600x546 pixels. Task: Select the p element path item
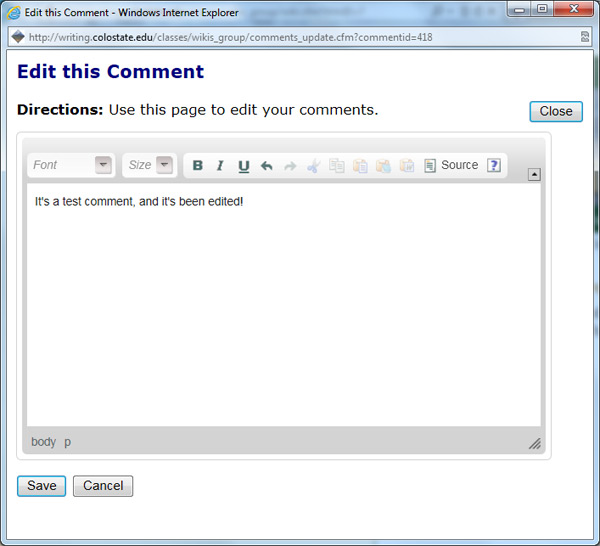coord(67,442)
